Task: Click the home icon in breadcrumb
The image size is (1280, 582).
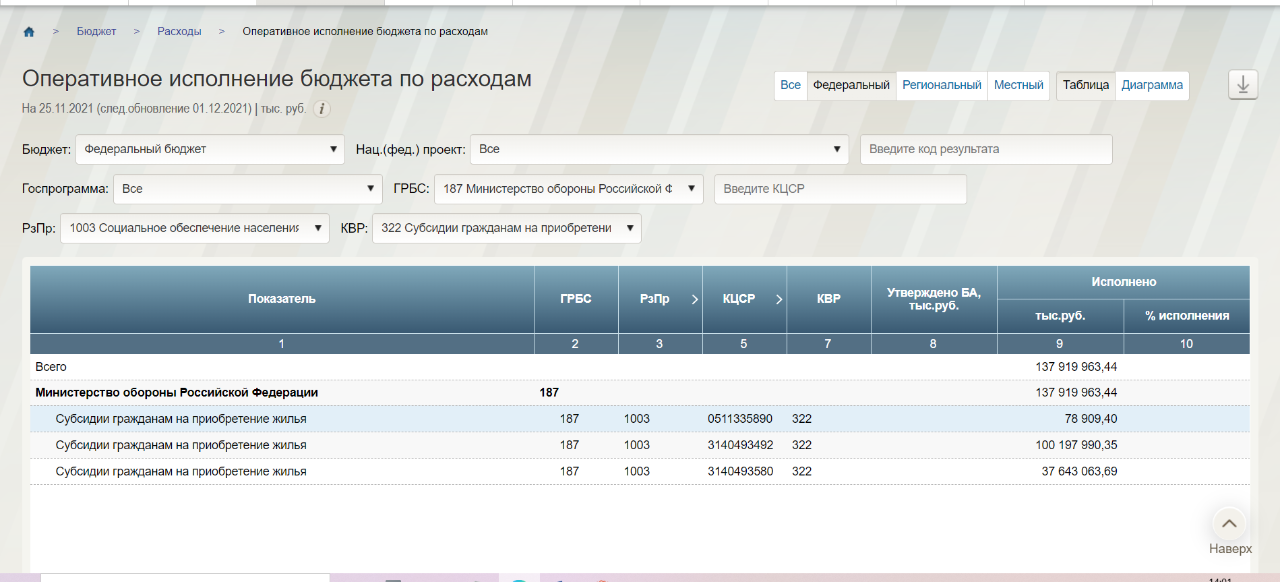Action: tap(29, 32)
